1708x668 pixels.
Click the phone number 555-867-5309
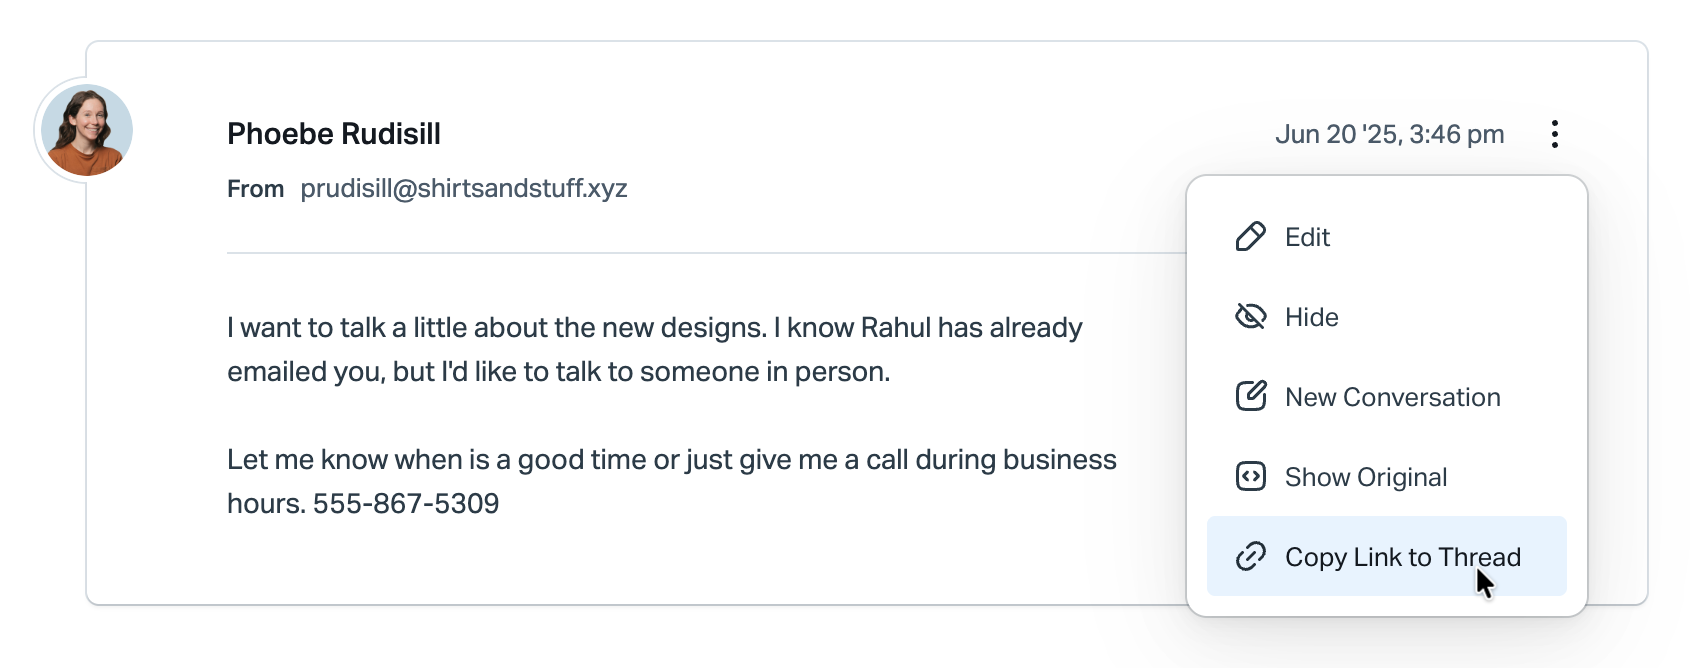pyautogui.click(x=406, y=503)
